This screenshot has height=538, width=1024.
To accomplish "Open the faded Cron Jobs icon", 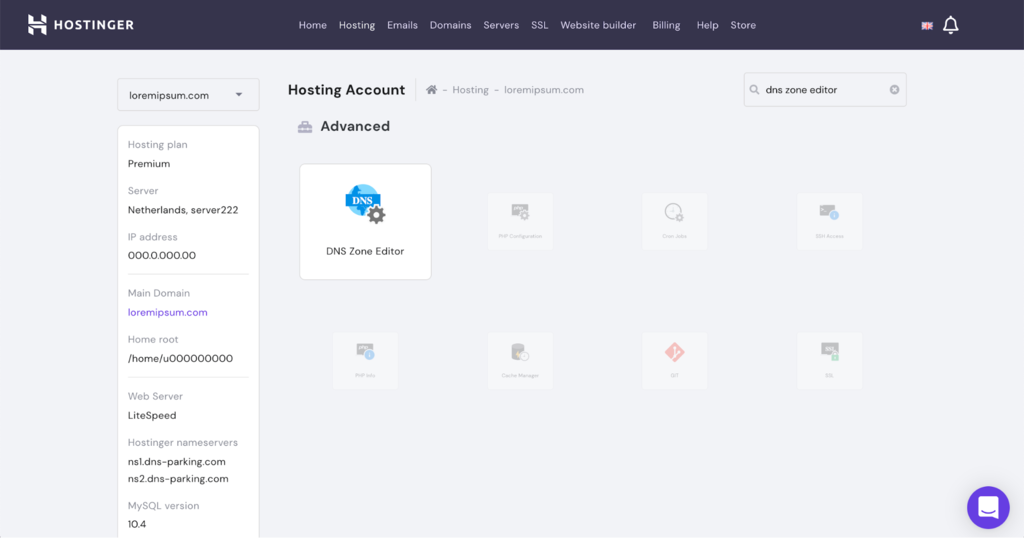I will point(674,212).
